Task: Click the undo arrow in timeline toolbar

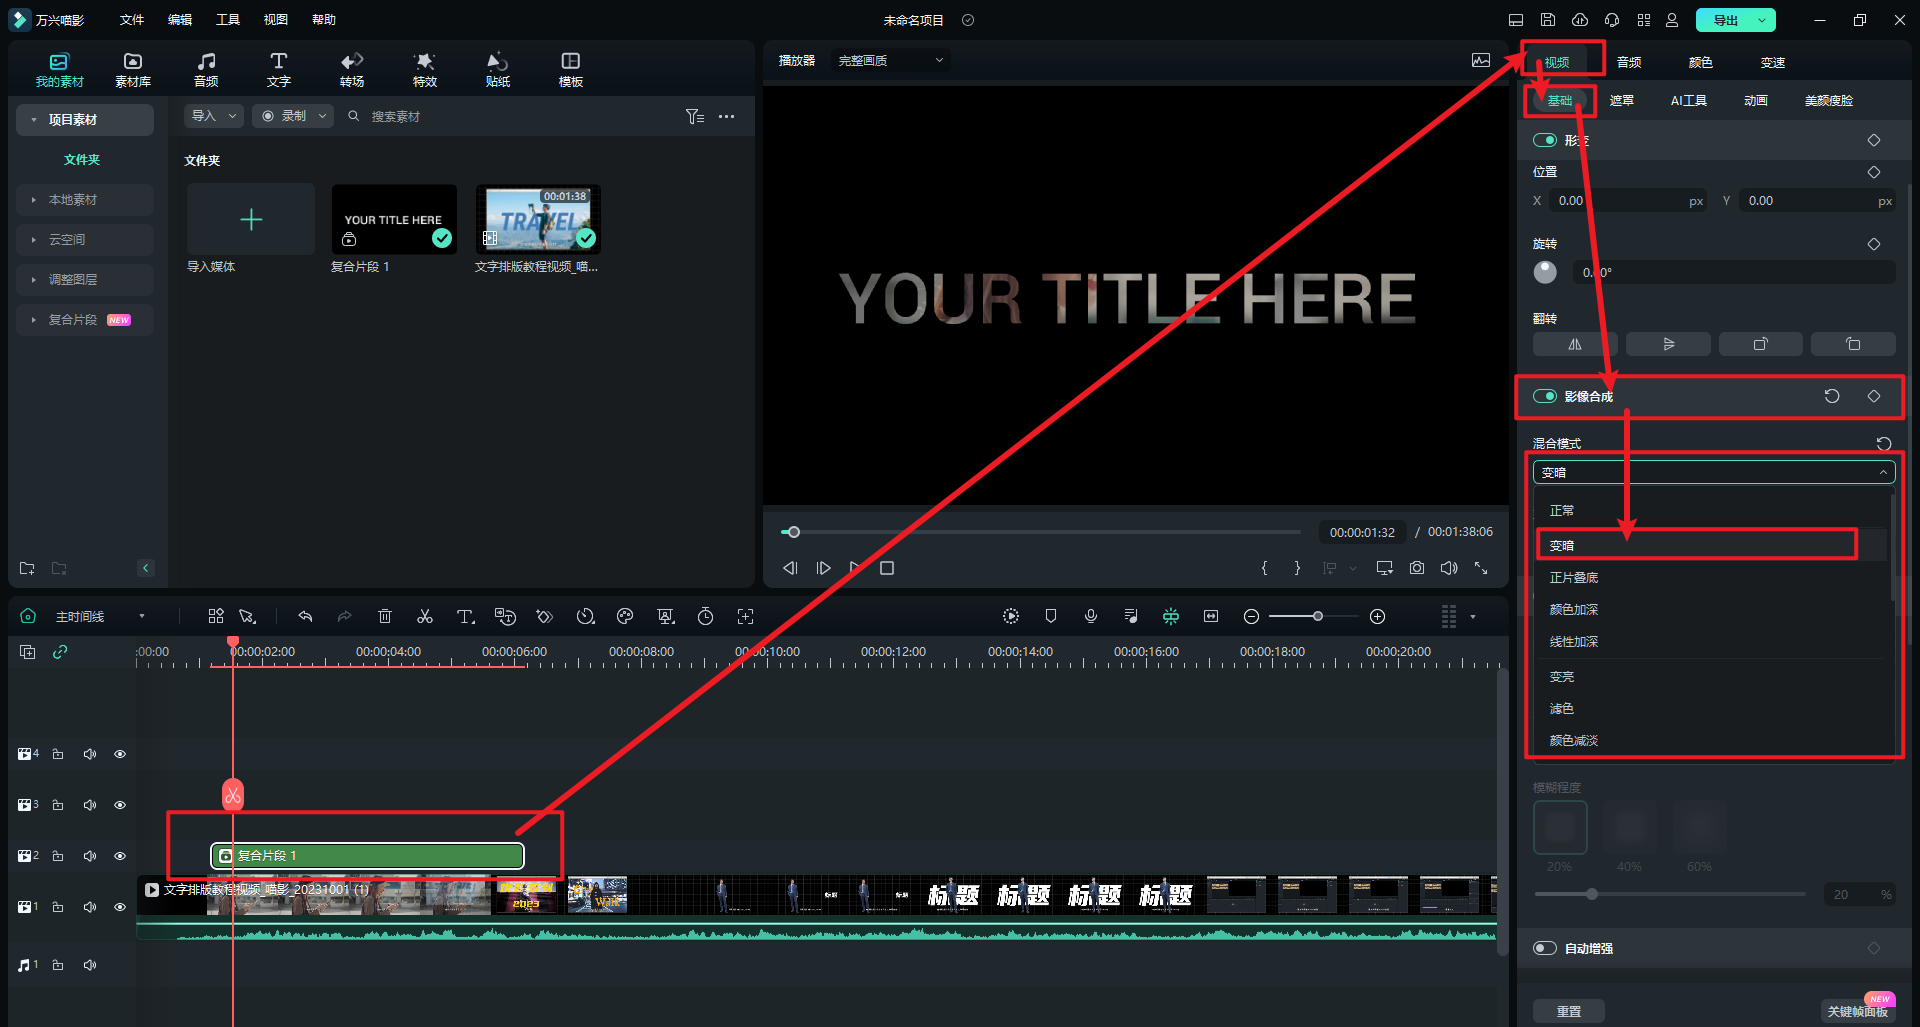Action: [305, 616]
